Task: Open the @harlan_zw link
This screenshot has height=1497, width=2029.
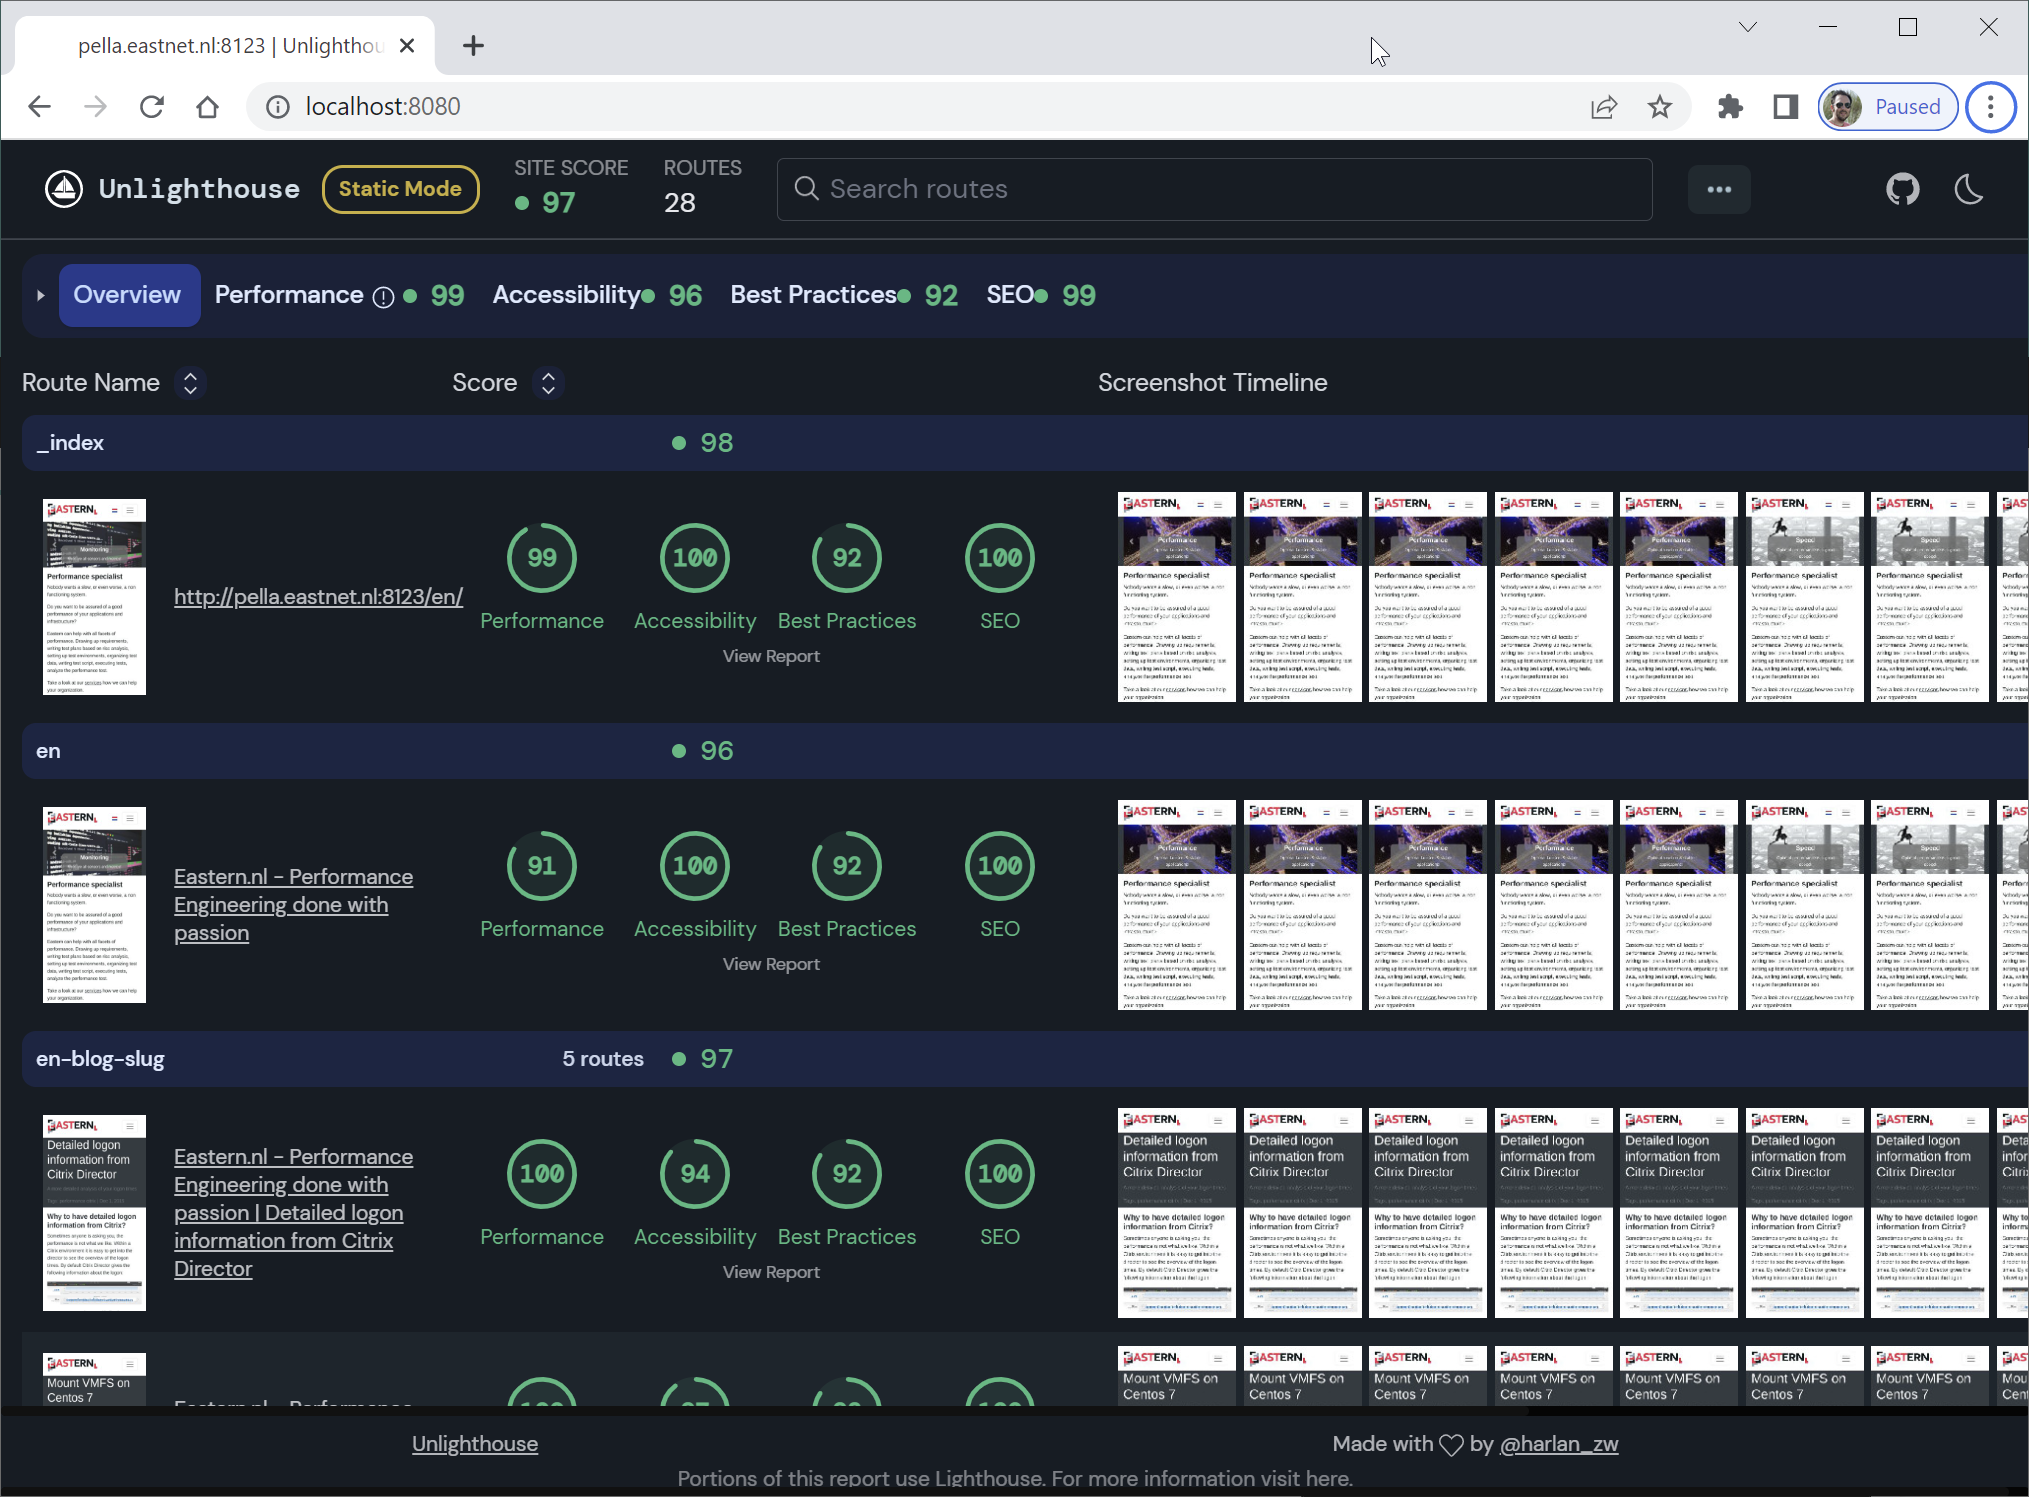Action: (1558, 1444)
